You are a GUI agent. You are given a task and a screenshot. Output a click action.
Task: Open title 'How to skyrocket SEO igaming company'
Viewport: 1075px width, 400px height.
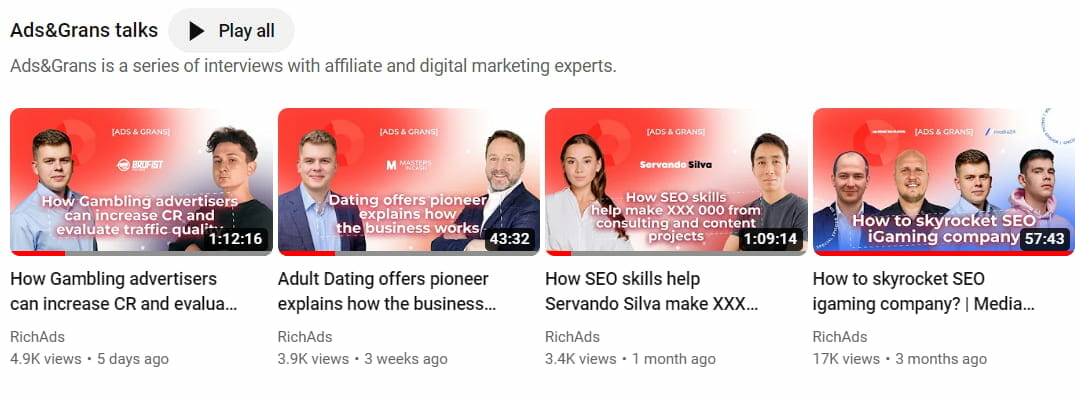(923, 291)
